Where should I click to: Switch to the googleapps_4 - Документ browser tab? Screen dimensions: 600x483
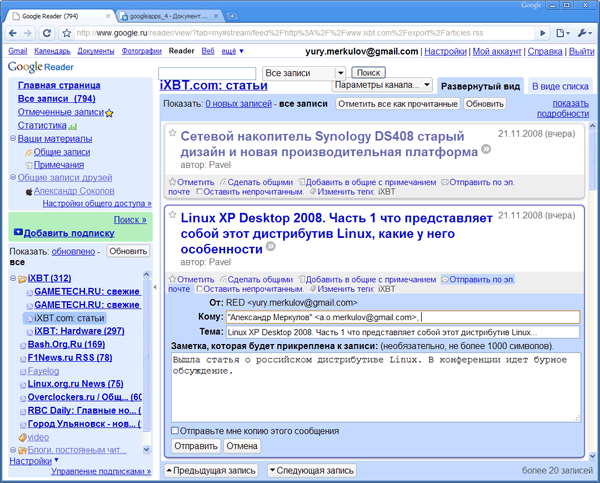click(x=168, y=16)
